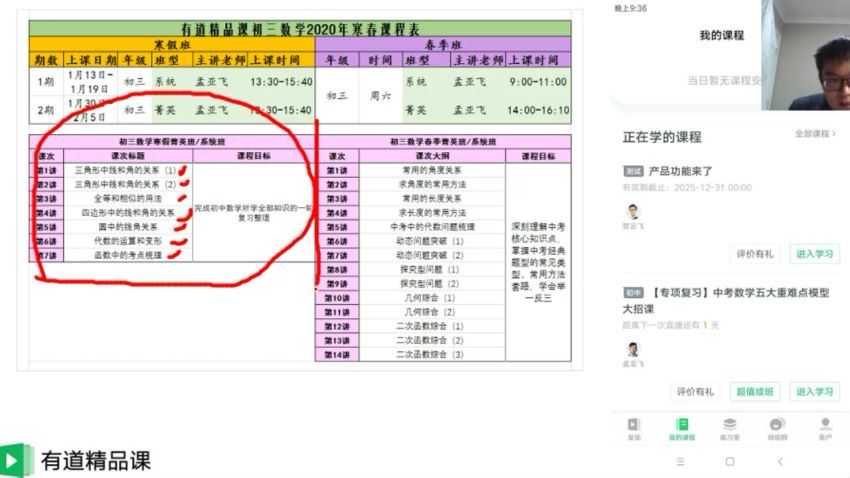Click the 周六 cell
This screenshot has height=478, width=850.
381,96
